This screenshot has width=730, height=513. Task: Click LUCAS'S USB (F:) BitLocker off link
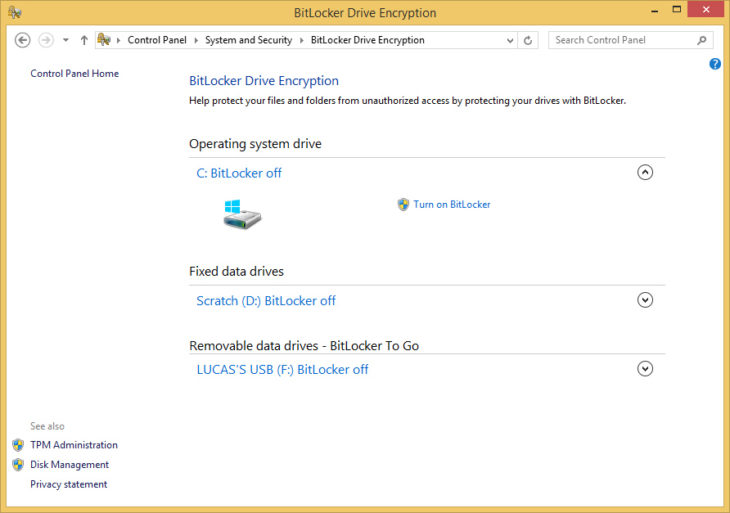click(x=282, y=370)
